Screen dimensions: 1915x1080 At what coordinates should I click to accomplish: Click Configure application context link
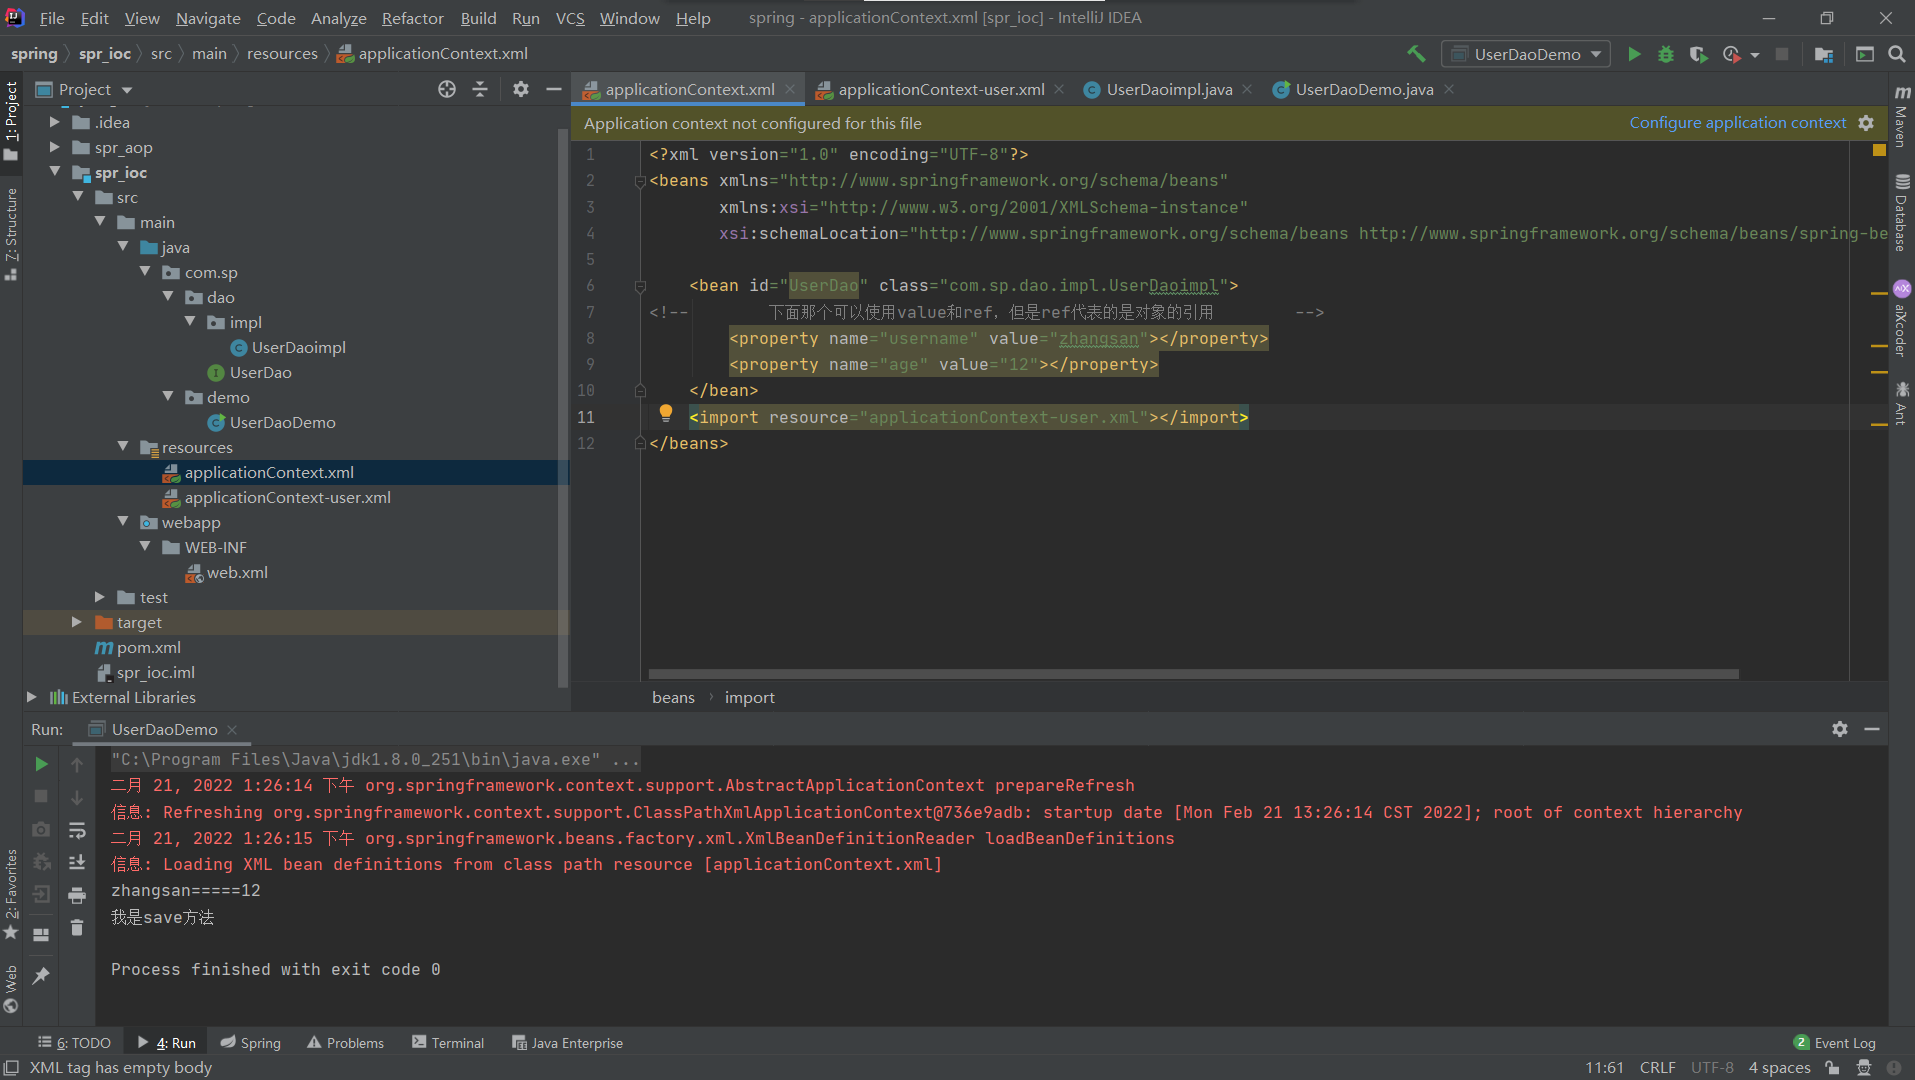pos(1737,123)
